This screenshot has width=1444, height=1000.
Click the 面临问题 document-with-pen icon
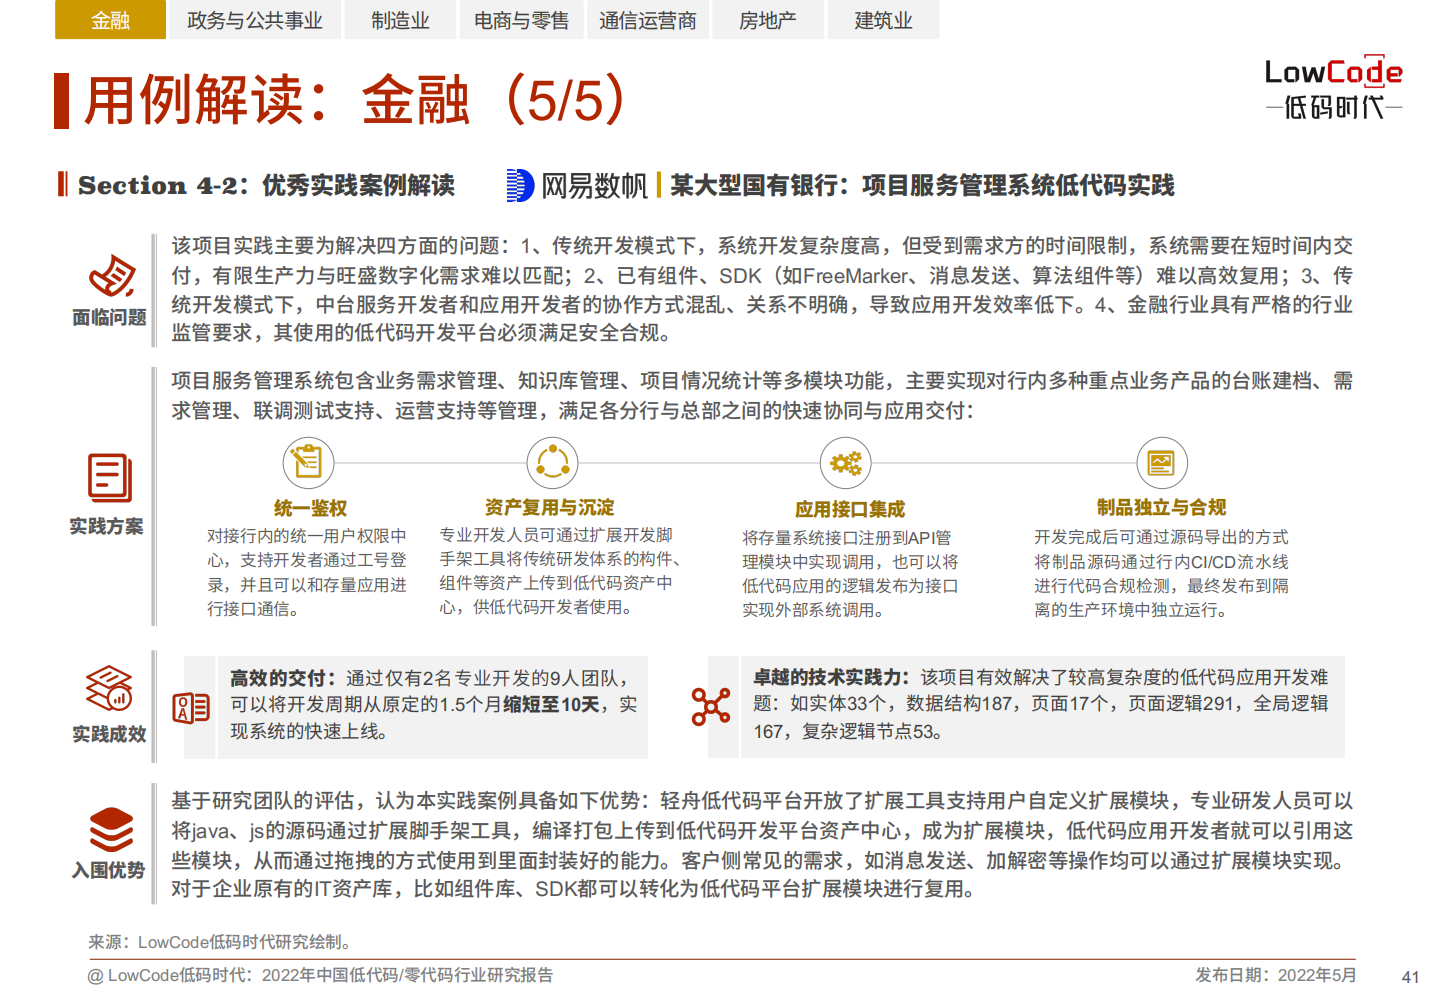pos(111,275)
